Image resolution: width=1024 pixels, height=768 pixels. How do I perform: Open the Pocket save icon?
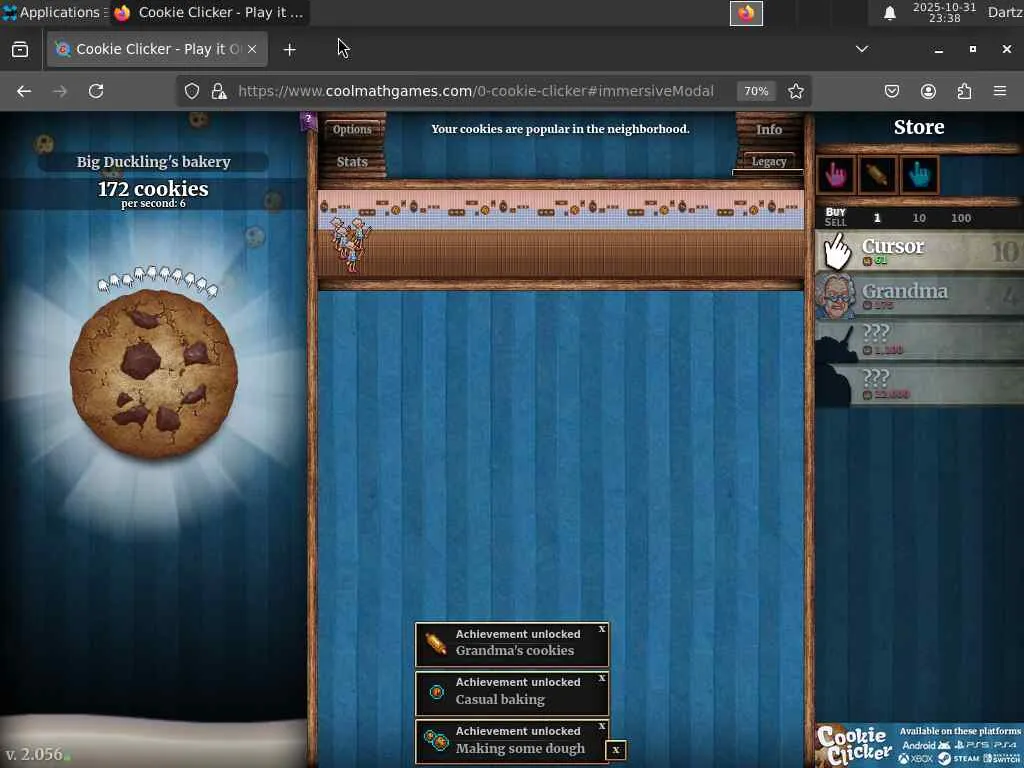pyautogui.click(x=892, y=91)
